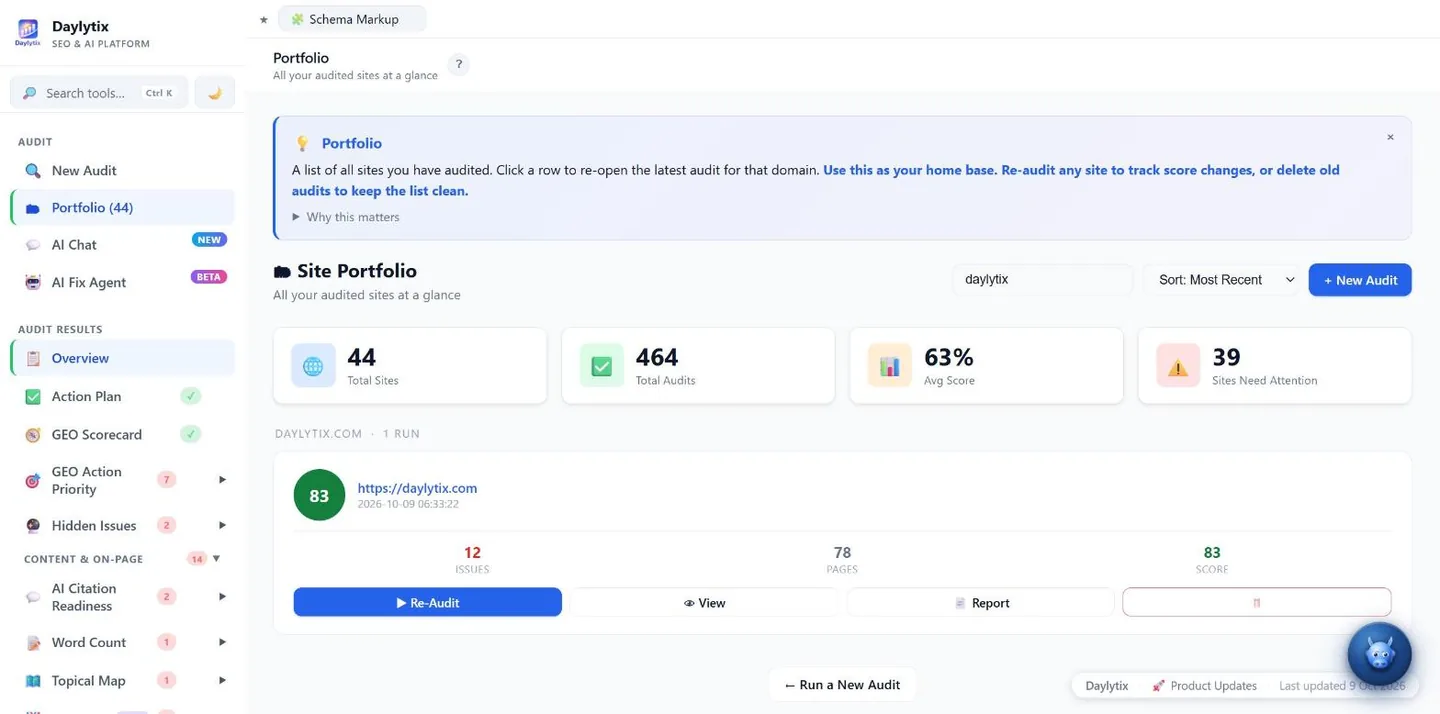Click the BETA badge on AI Fix Agent
The image size is (1440, 714).
pyautogui.click(x=209, y=277)
